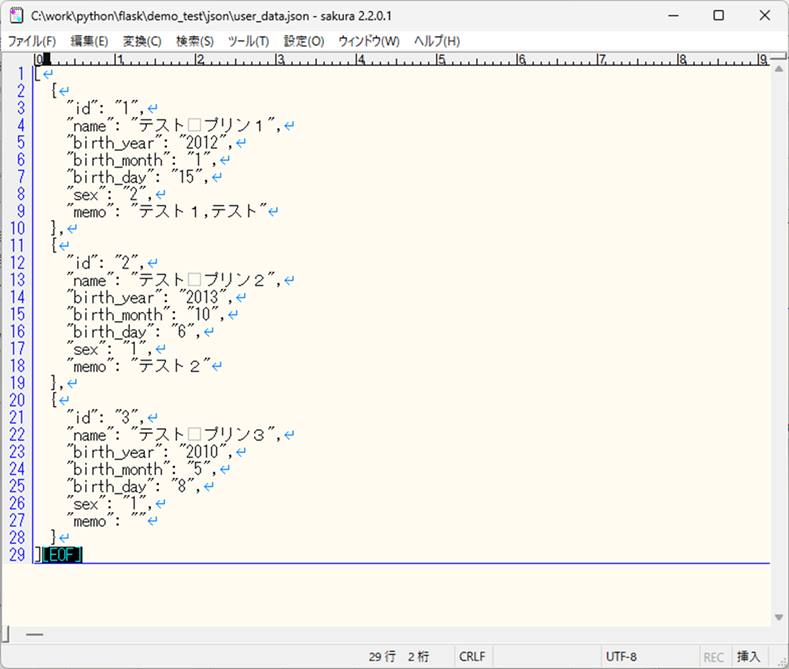Expand the 設定(O) menu
The image size is (789, 669).
coord(304,41)
